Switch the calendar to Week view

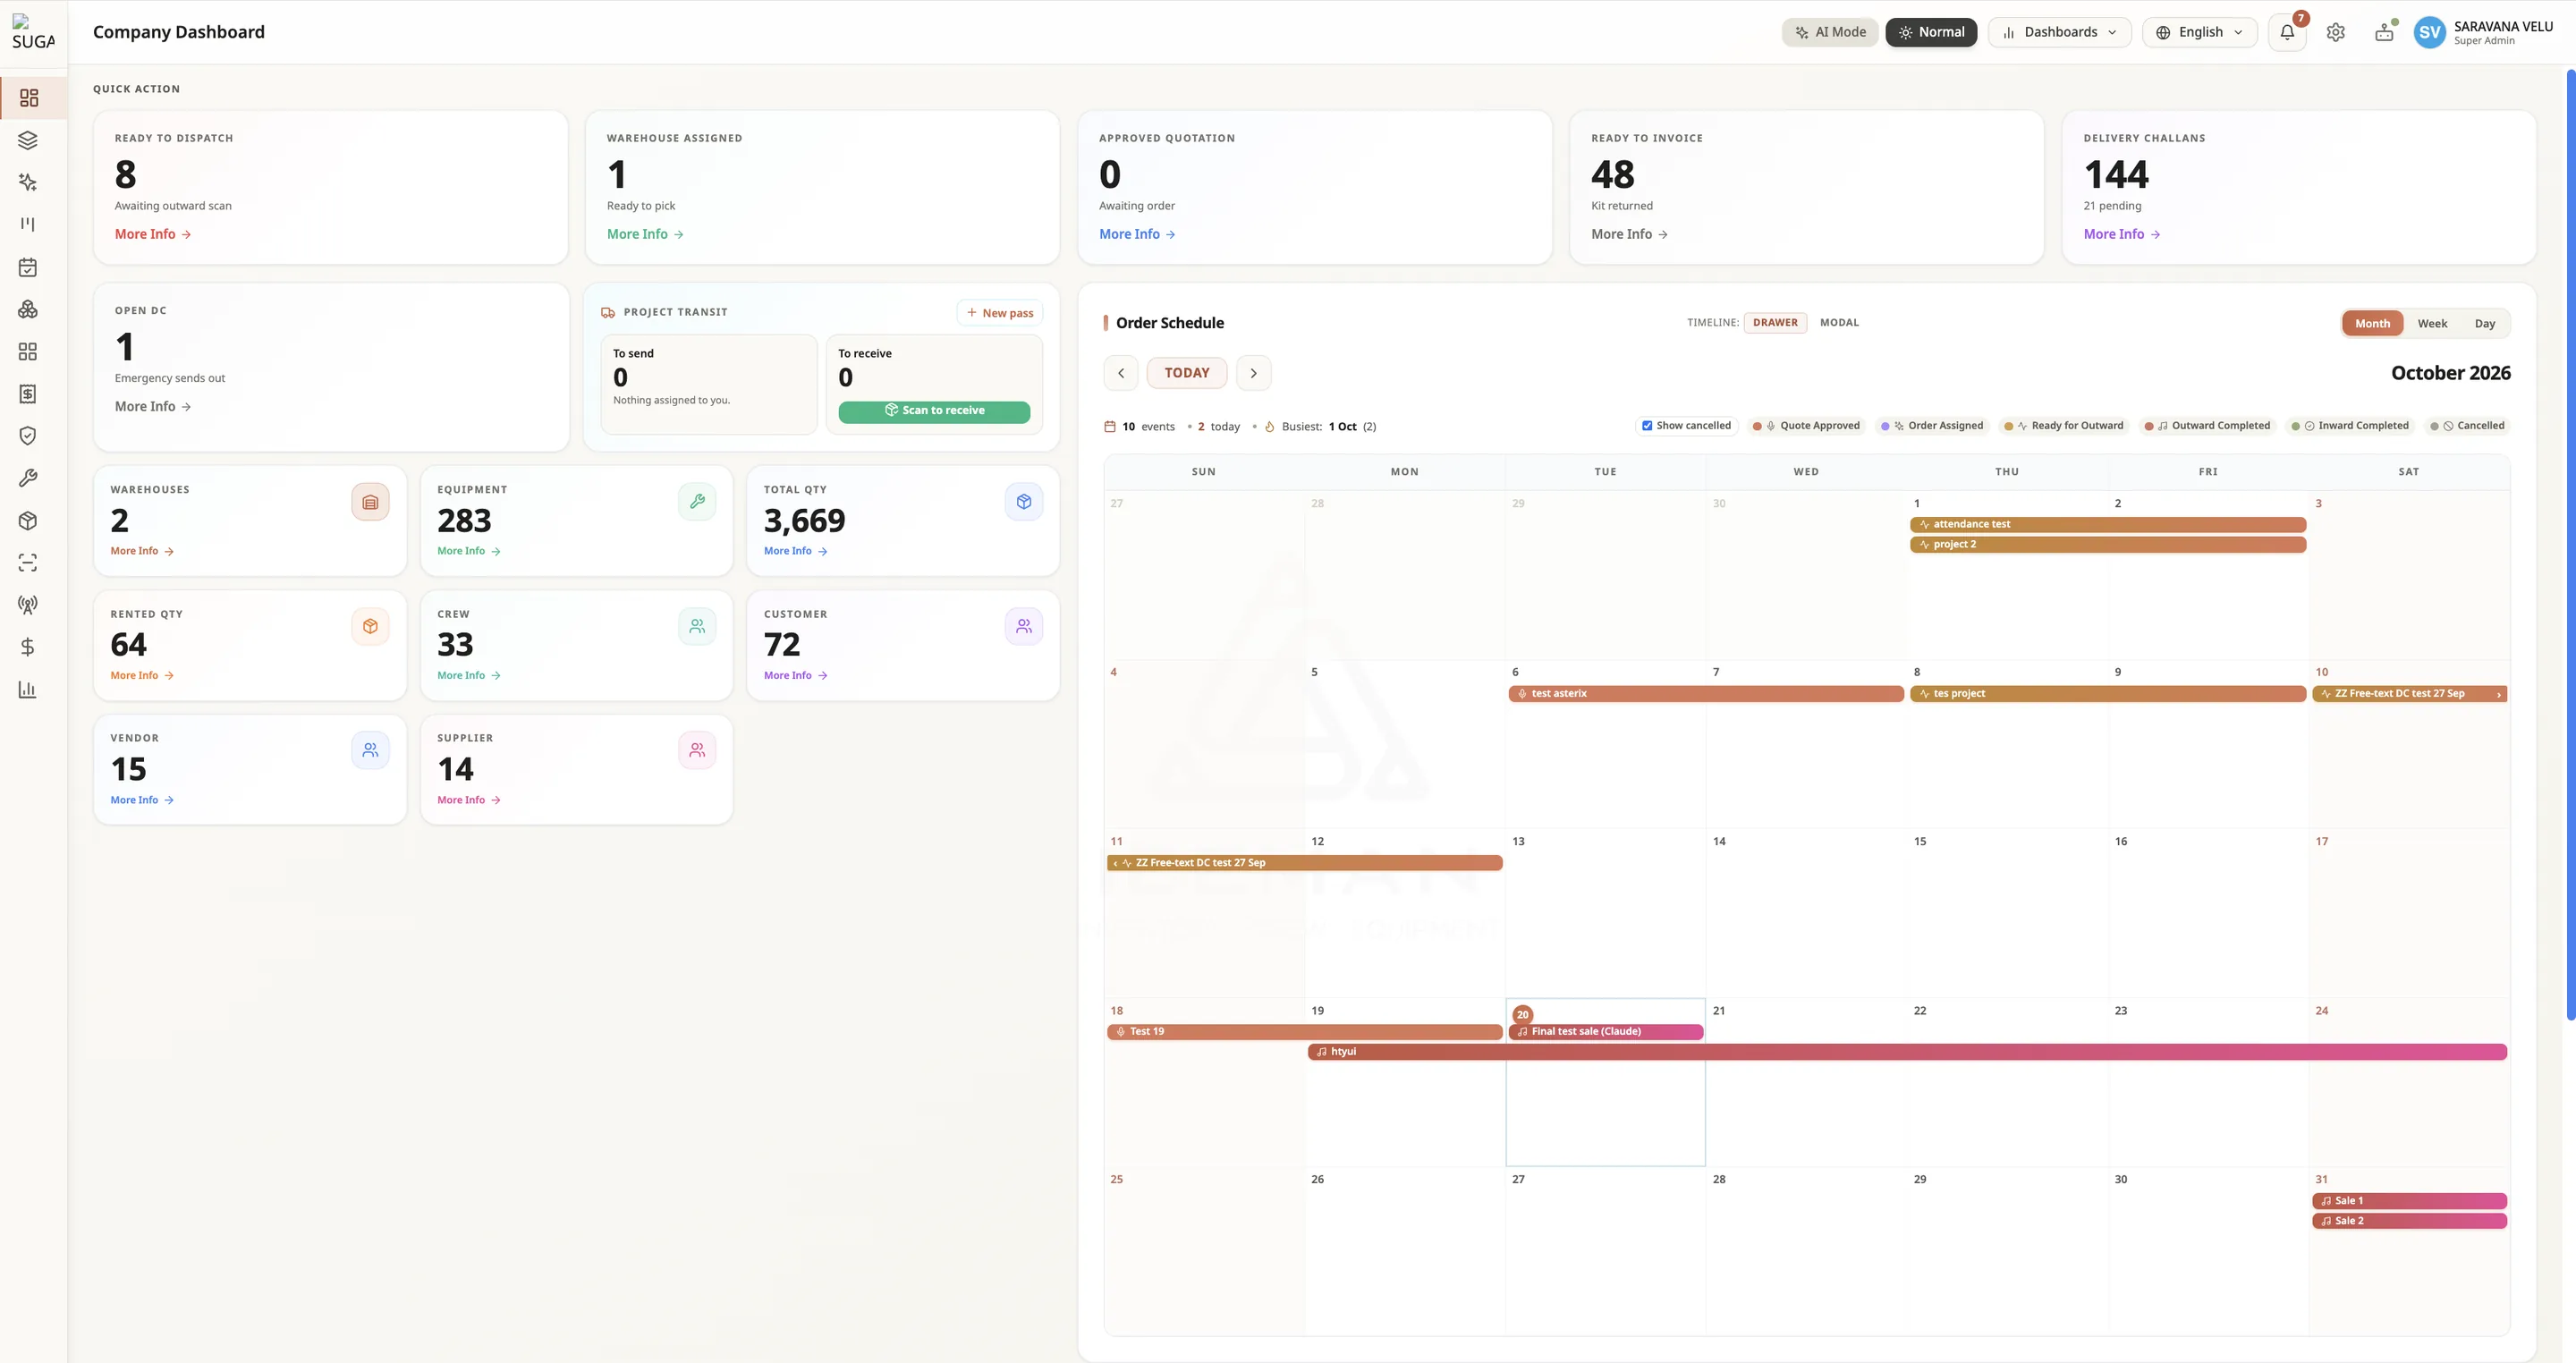point(2432,323)
